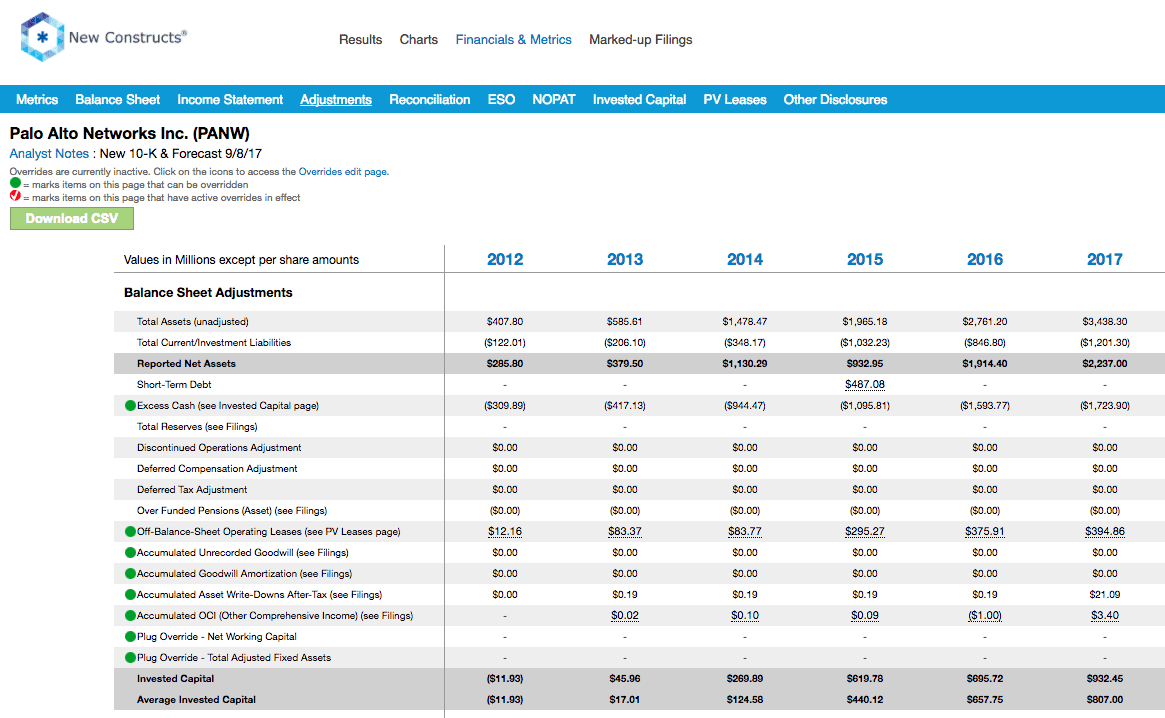This screenshot has height=718, width=1165.
Task: Click green dot beside Plug Override Net Working Capital
Action: pyautogui.click(x=130, y=636)
